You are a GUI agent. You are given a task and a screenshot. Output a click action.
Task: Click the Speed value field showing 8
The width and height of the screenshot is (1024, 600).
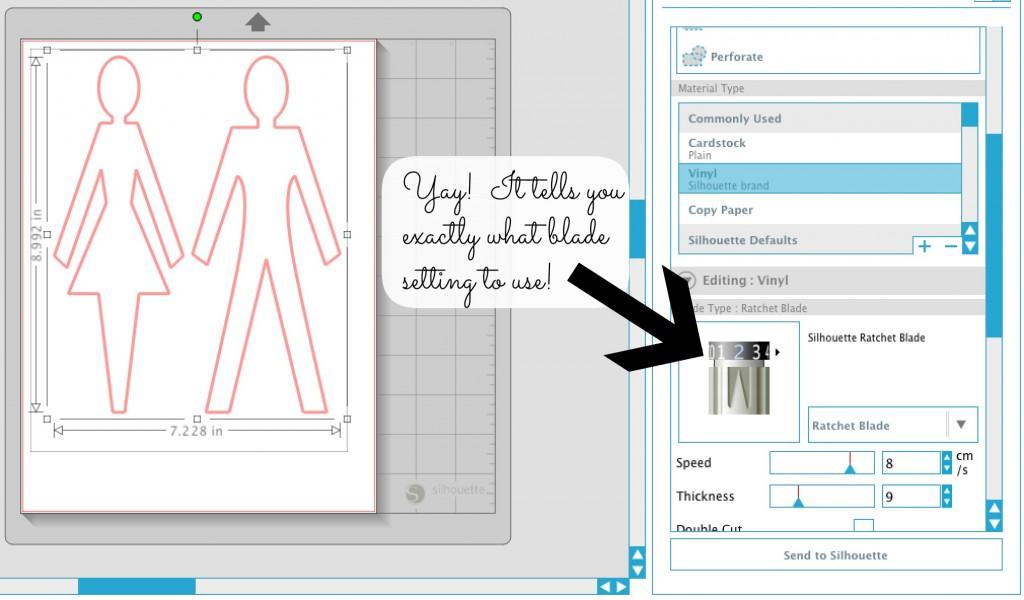point(911,462)
